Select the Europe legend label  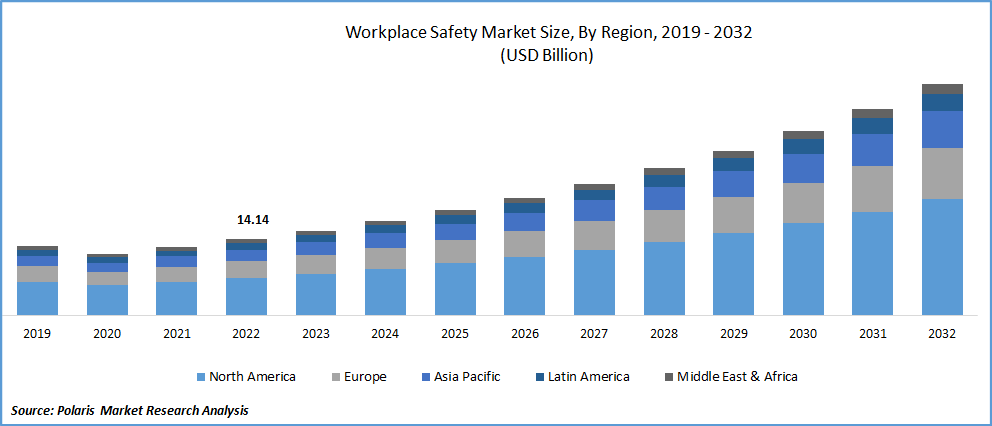click(365, 377)
